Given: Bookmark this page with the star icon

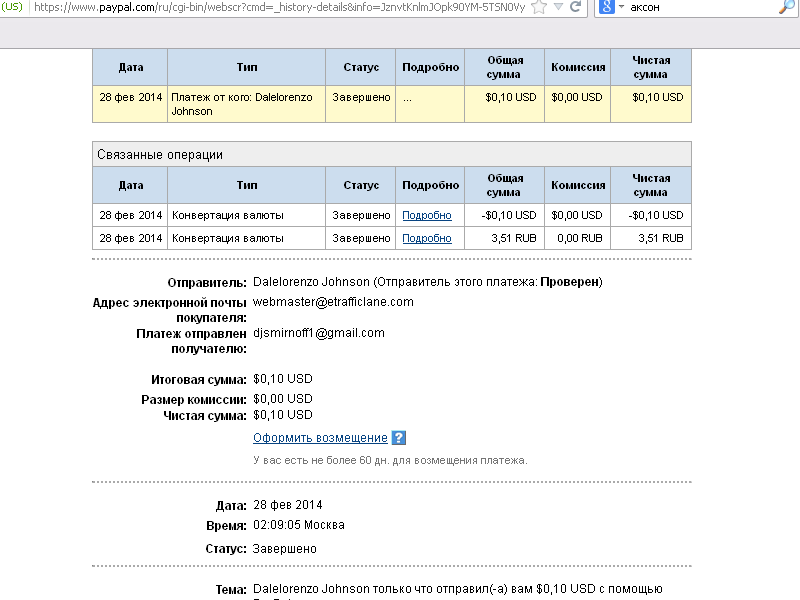Looking at the screenshot, I should (x=539, y=7).
